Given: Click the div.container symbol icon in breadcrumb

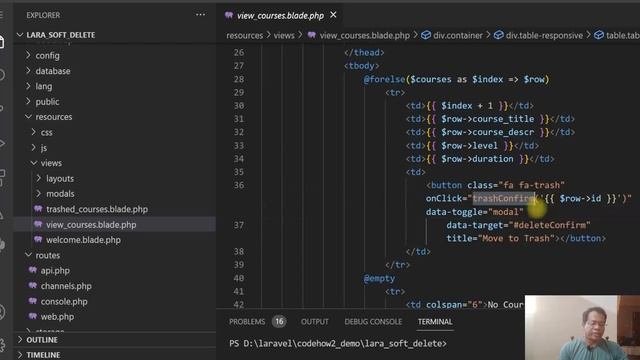Looking at the screenshot, I should point(426,36).
